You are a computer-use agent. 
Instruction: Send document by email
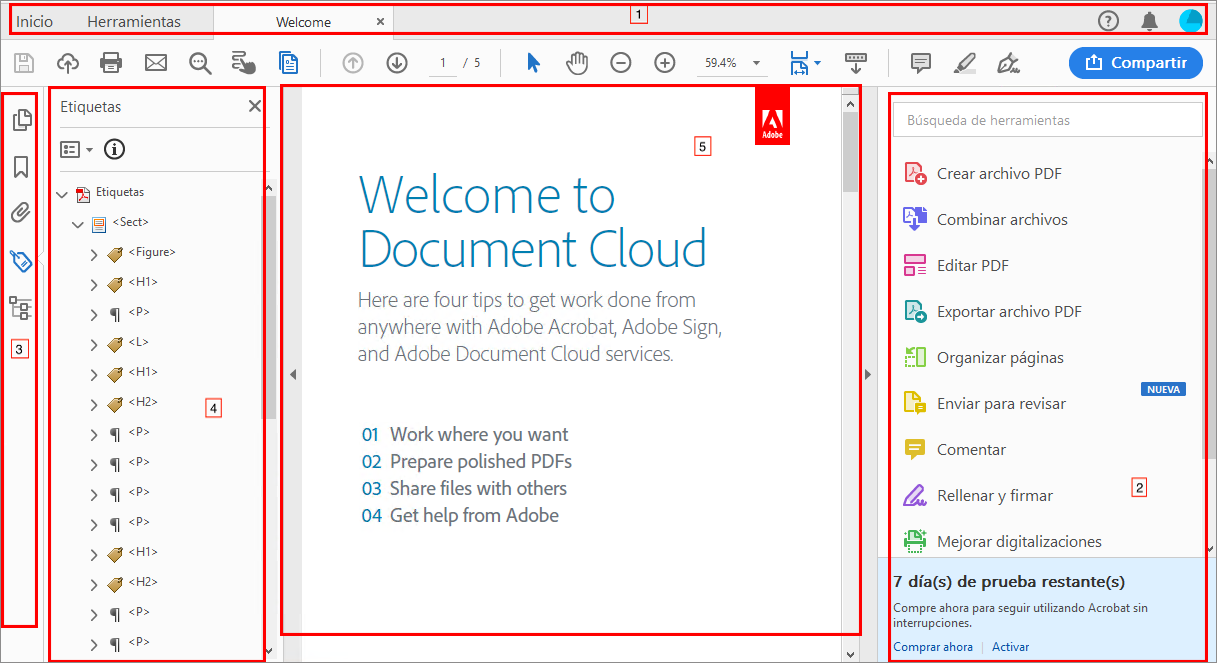[155, 63]
